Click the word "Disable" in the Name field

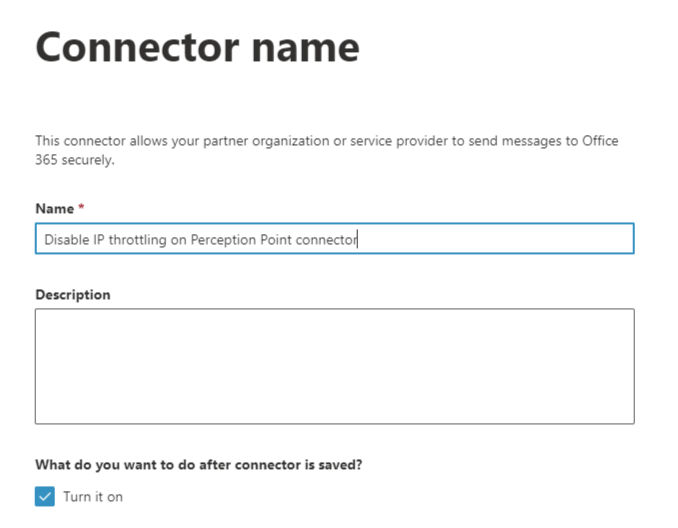point(66,240)
